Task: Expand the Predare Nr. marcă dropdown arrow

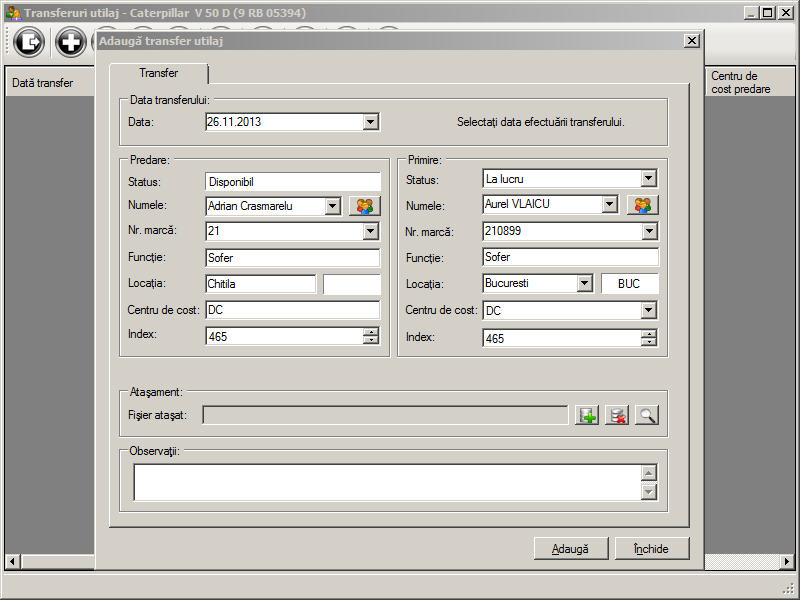Action: coord(371,231)
